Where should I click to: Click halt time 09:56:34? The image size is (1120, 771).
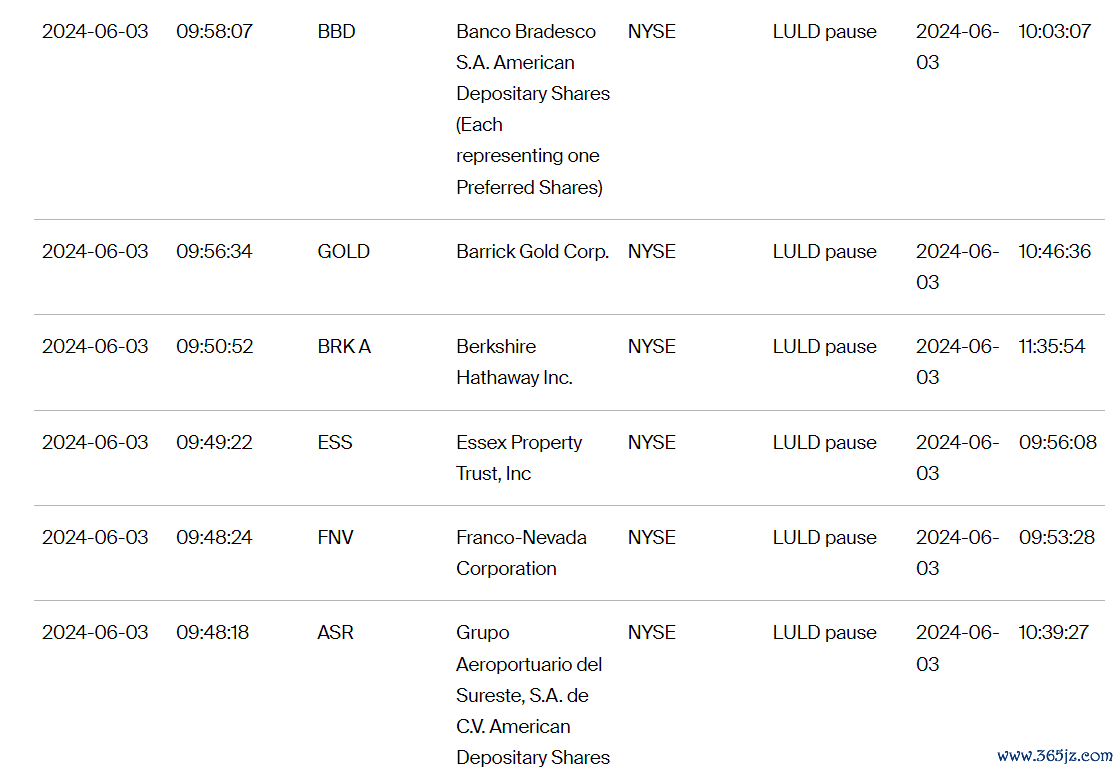coord(214,252)
